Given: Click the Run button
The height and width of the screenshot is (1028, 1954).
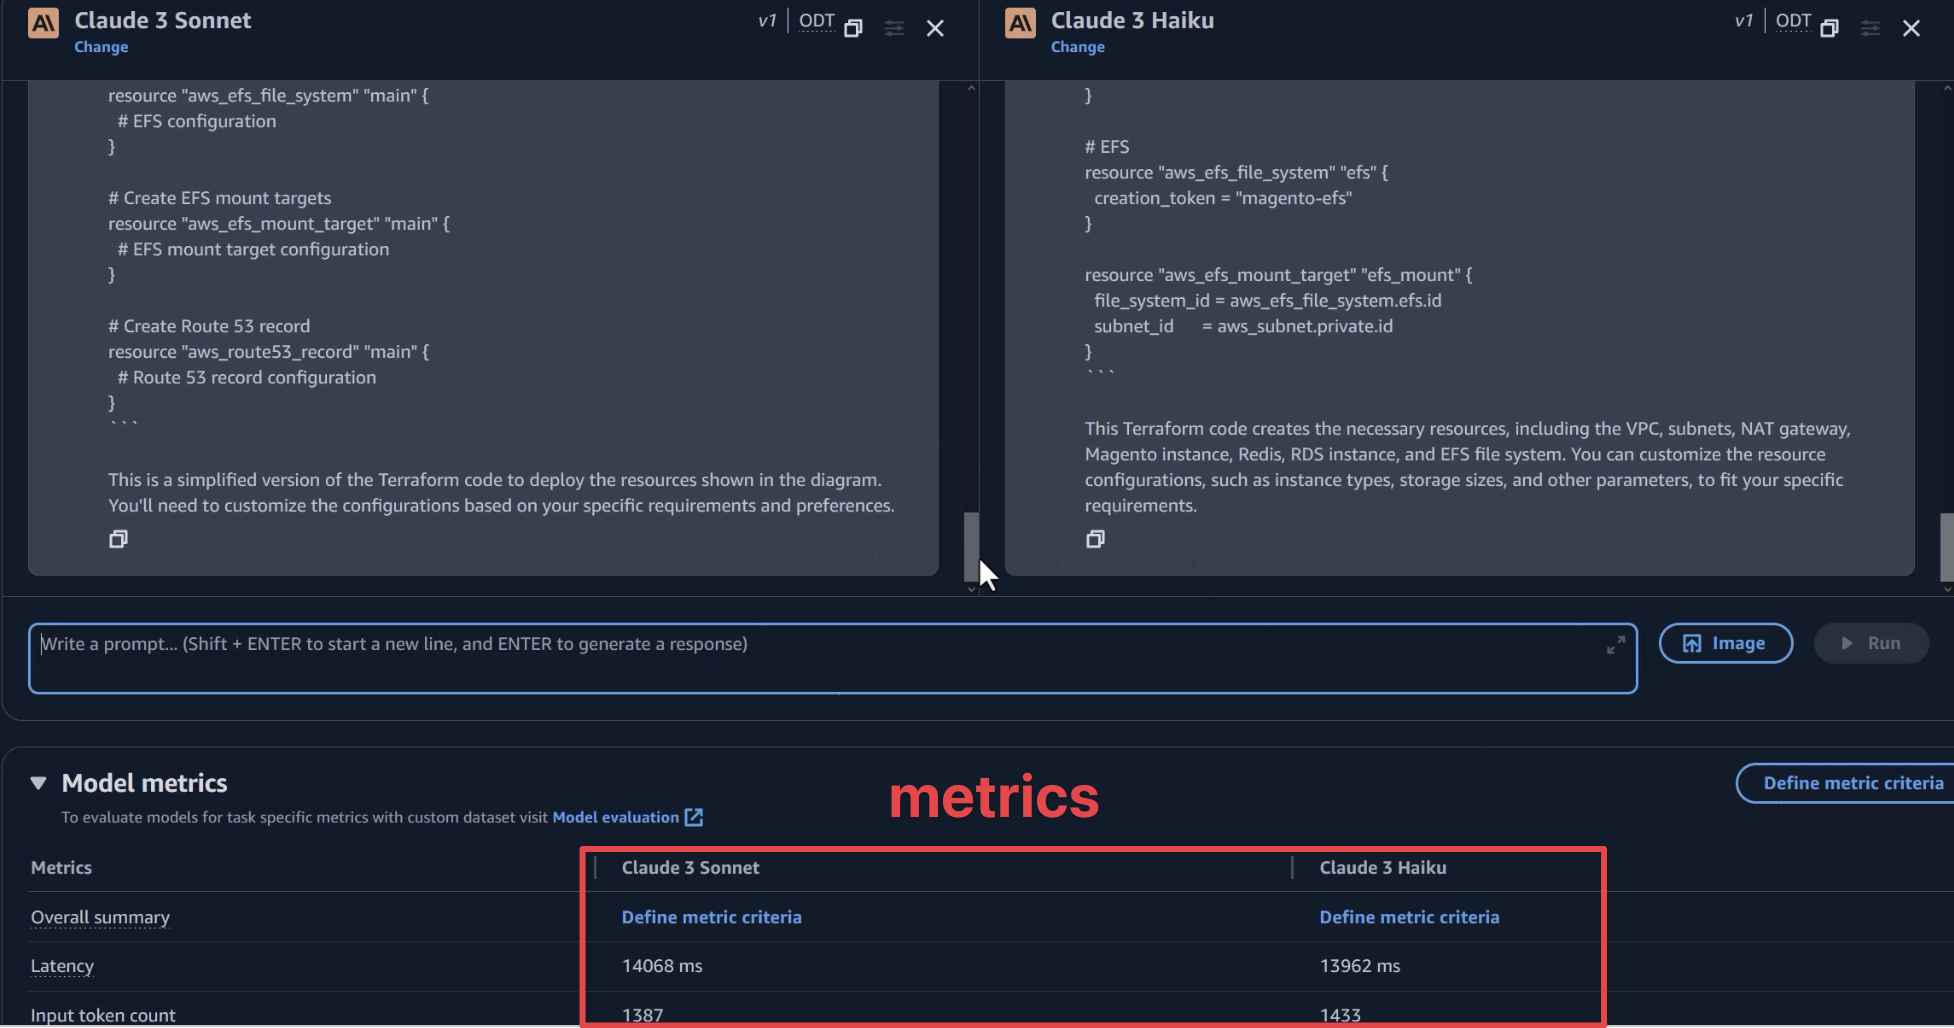Looking at the screenshot, I should [x=1871, y=643].
